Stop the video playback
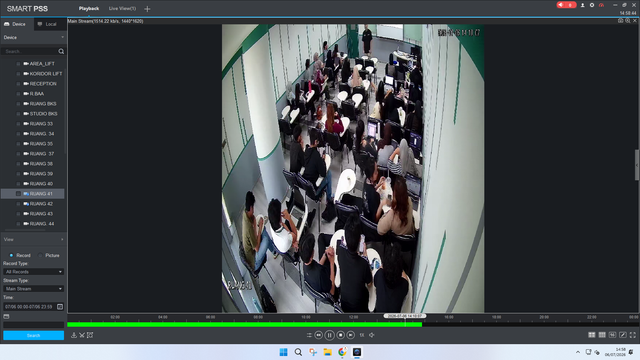The image size is (640, 360). click(x=340, y=335)
